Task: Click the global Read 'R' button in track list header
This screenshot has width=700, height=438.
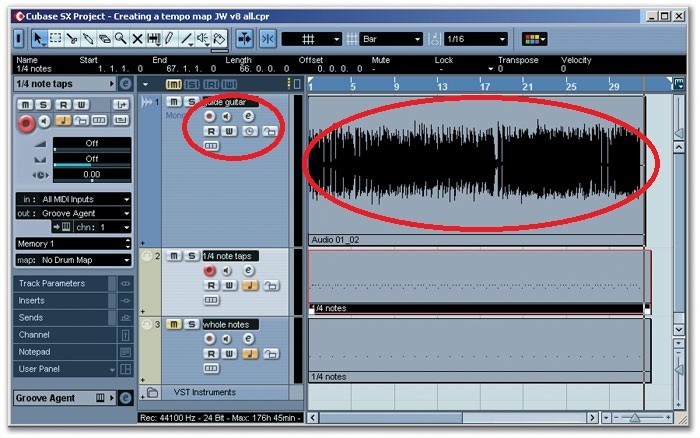Action: tap(211, 84)
